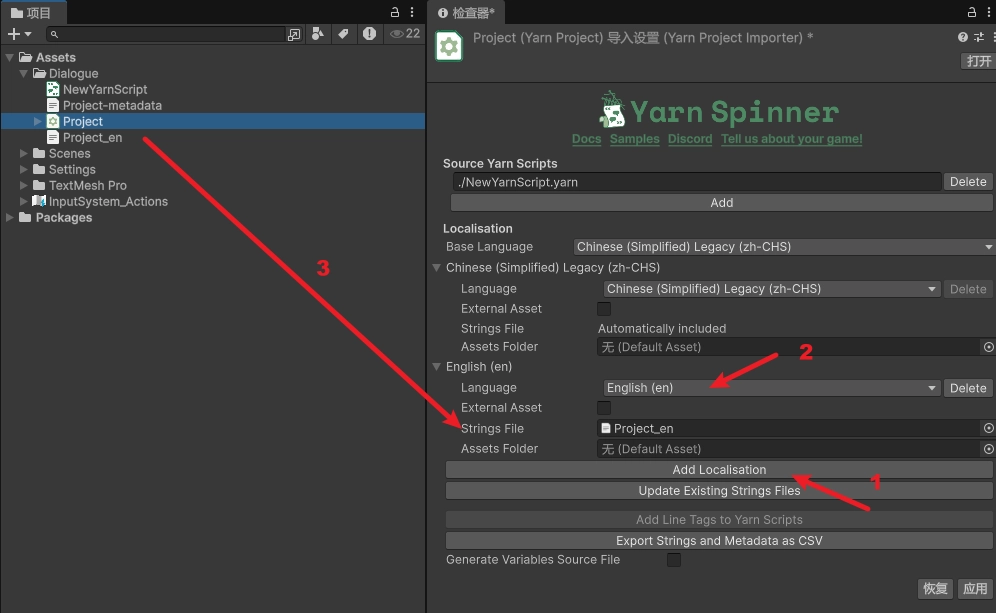Open English localisation Language dropdown

pos(772,388)
